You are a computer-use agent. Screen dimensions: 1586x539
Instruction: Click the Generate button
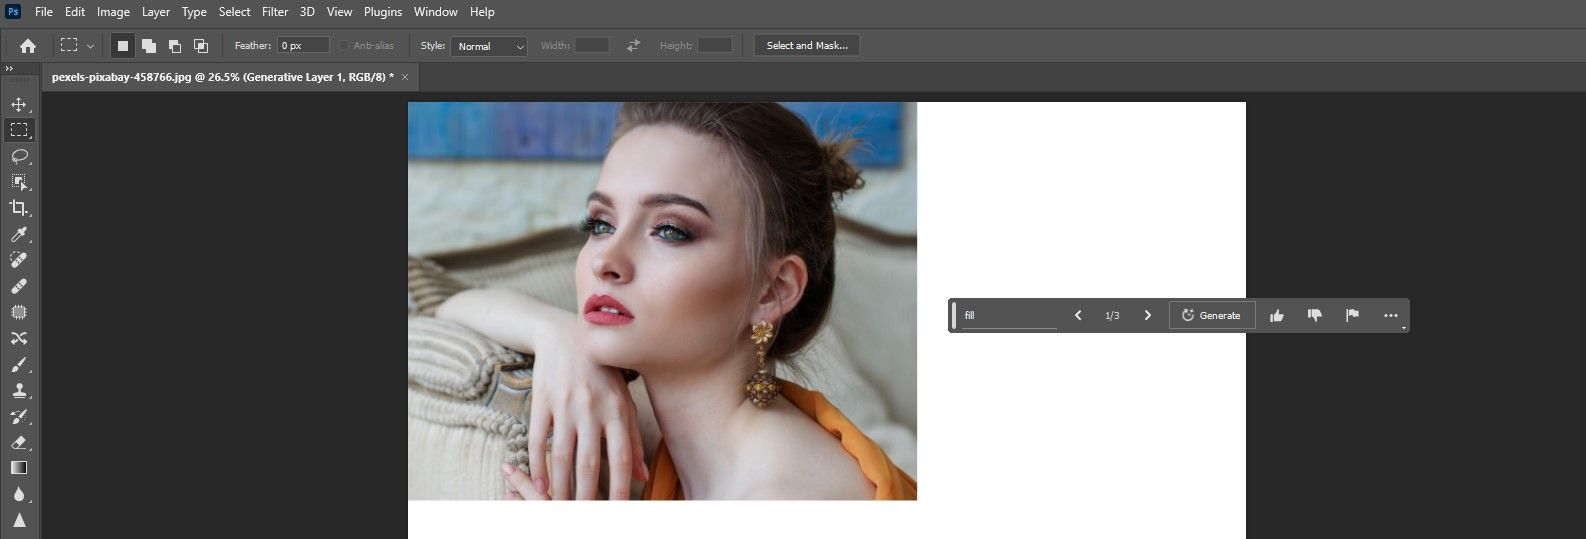[x=1211, y=315]
